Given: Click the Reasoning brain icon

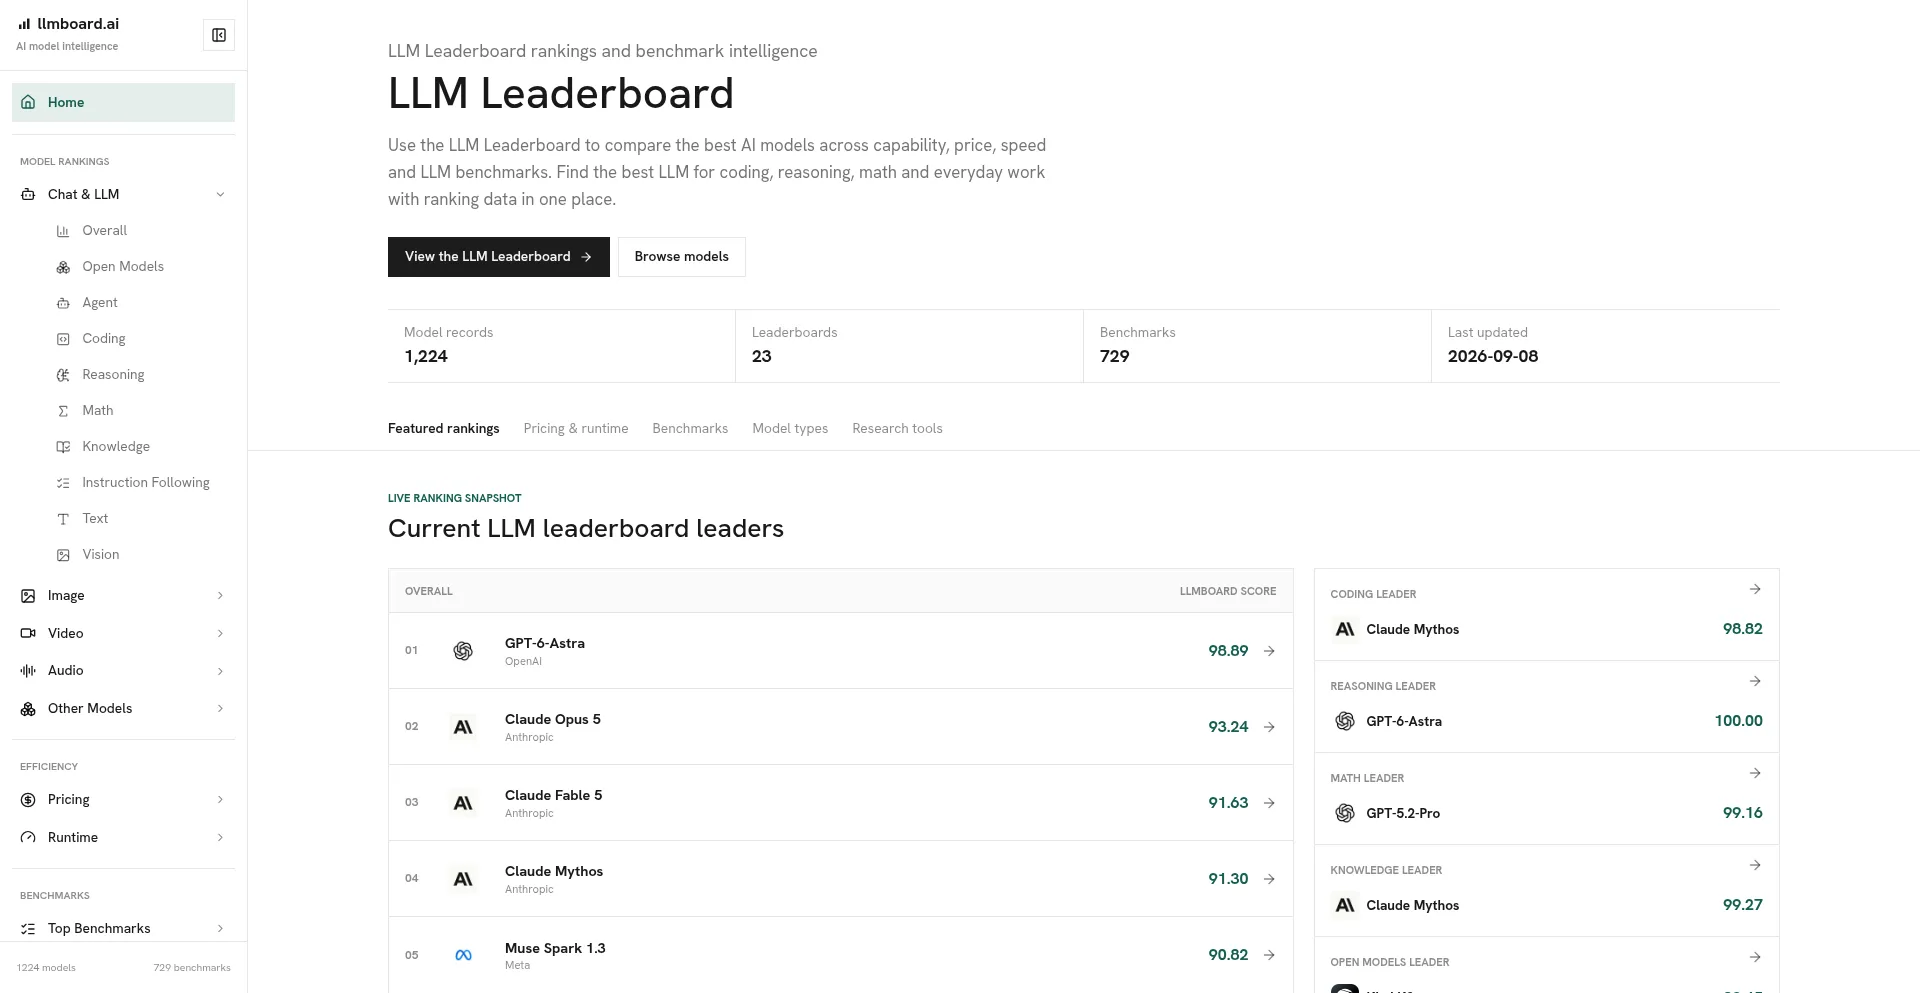Looking at the screenshot, I should click(x=63, y=375).
